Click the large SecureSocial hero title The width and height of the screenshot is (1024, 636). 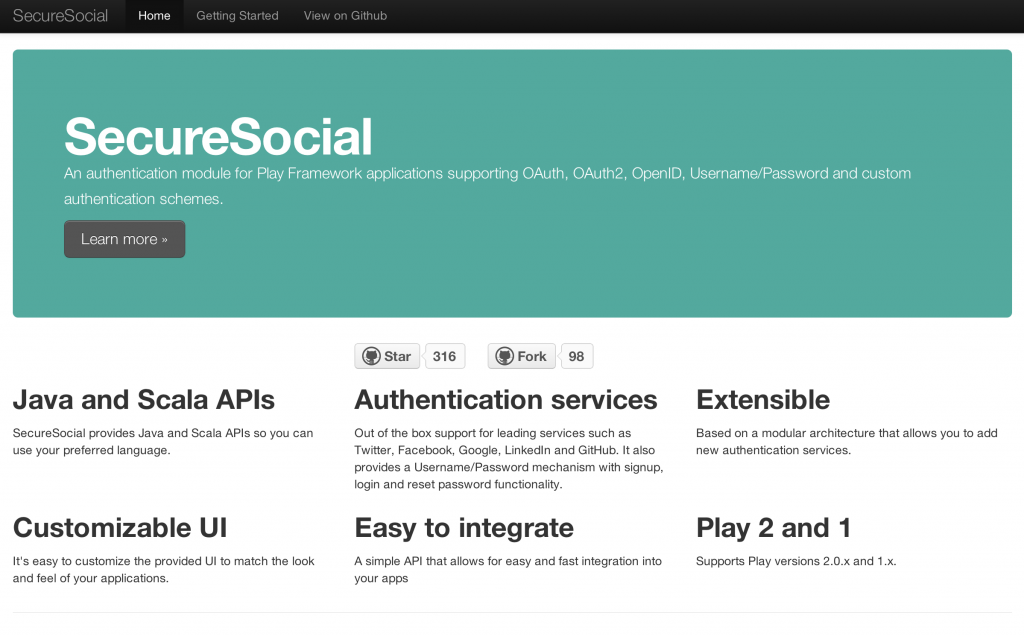coord(218,137)
